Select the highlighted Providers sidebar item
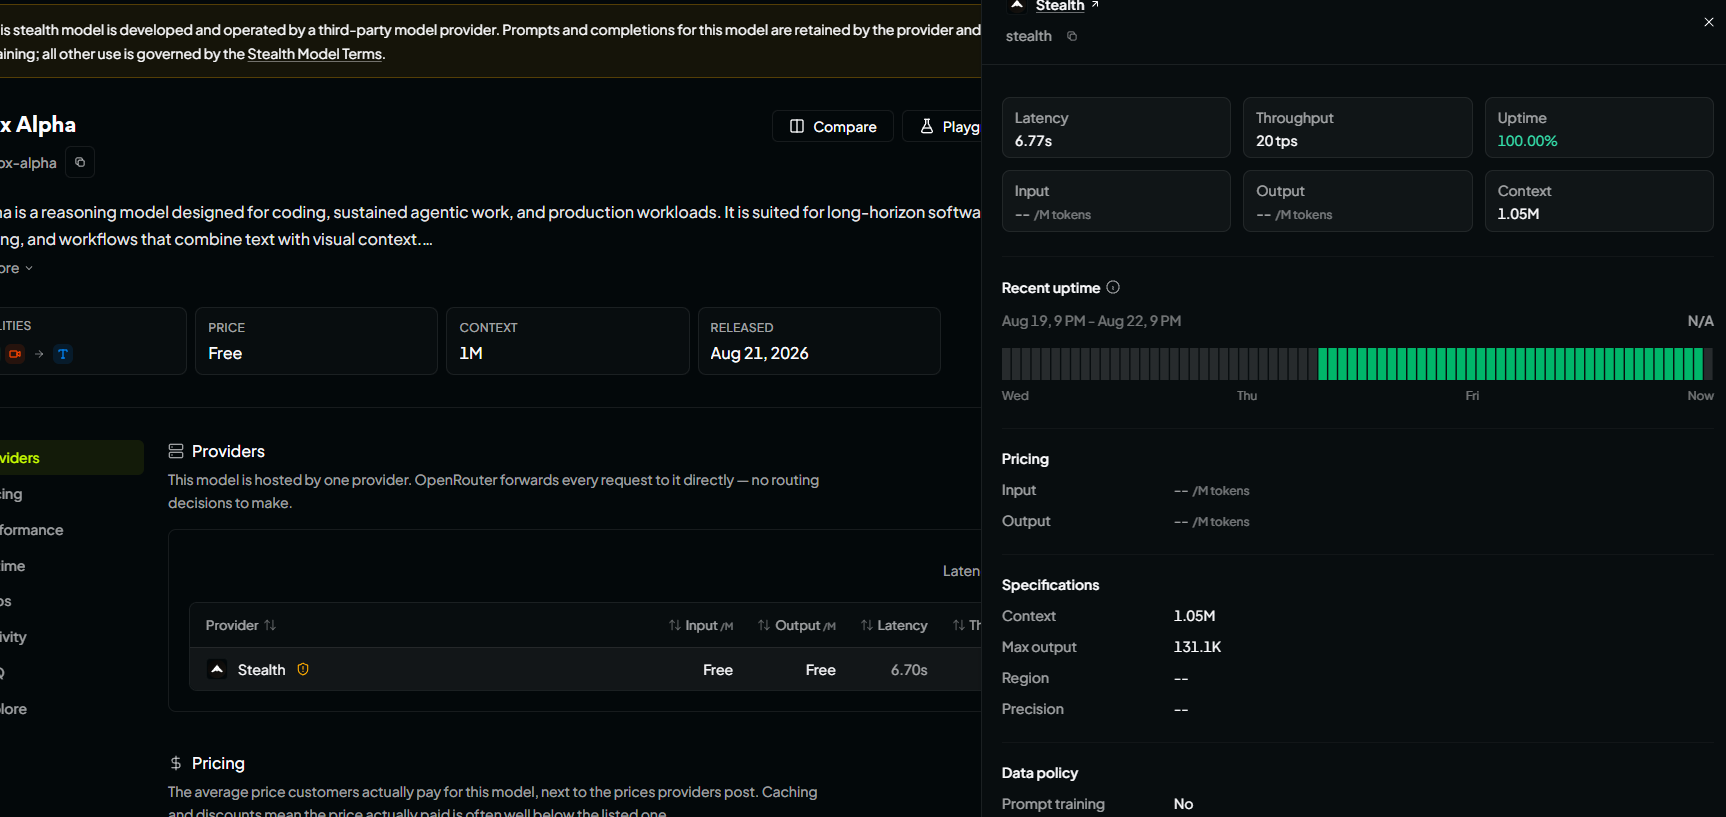The height and width of the screenshot is (817, 1726). [71, 458]
